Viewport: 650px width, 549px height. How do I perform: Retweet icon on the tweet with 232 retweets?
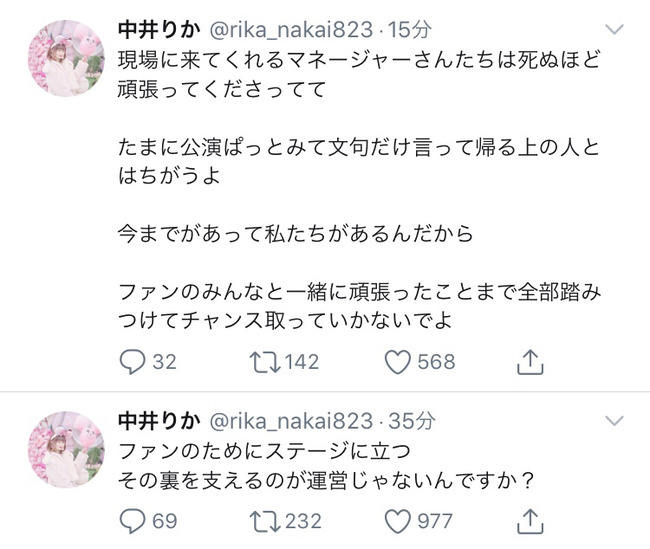[x=261, y=520]
